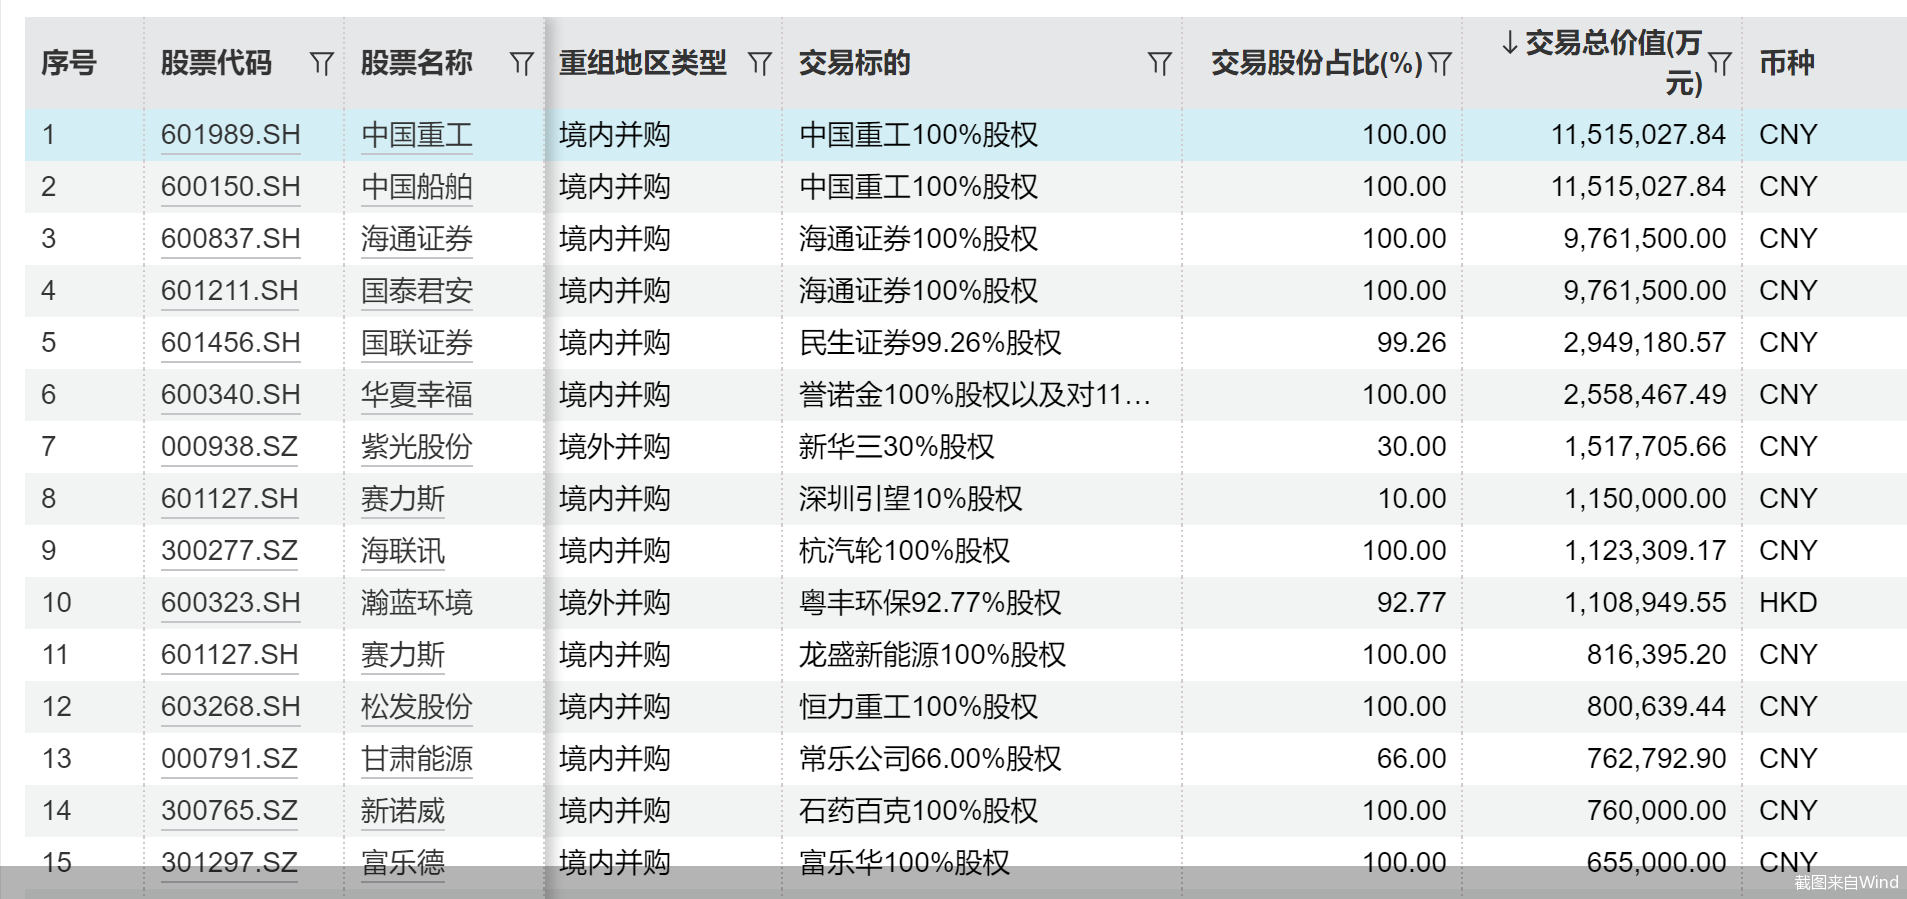
Task: Select the HKD currency cell
Action: click(1788, 603)
